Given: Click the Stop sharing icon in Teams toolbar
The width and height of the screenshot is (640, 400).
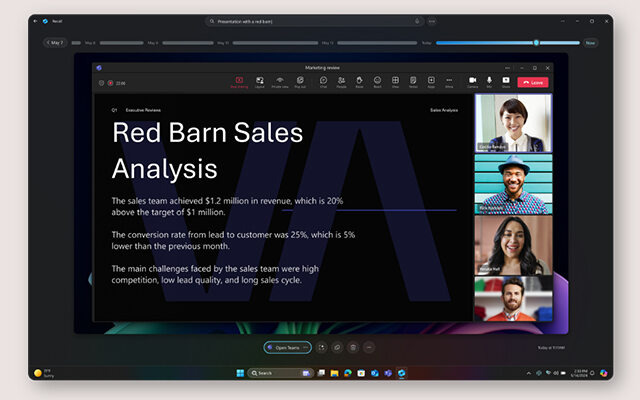Looking at the screenshot, I should pyautogui.click(x=239, y=81).
